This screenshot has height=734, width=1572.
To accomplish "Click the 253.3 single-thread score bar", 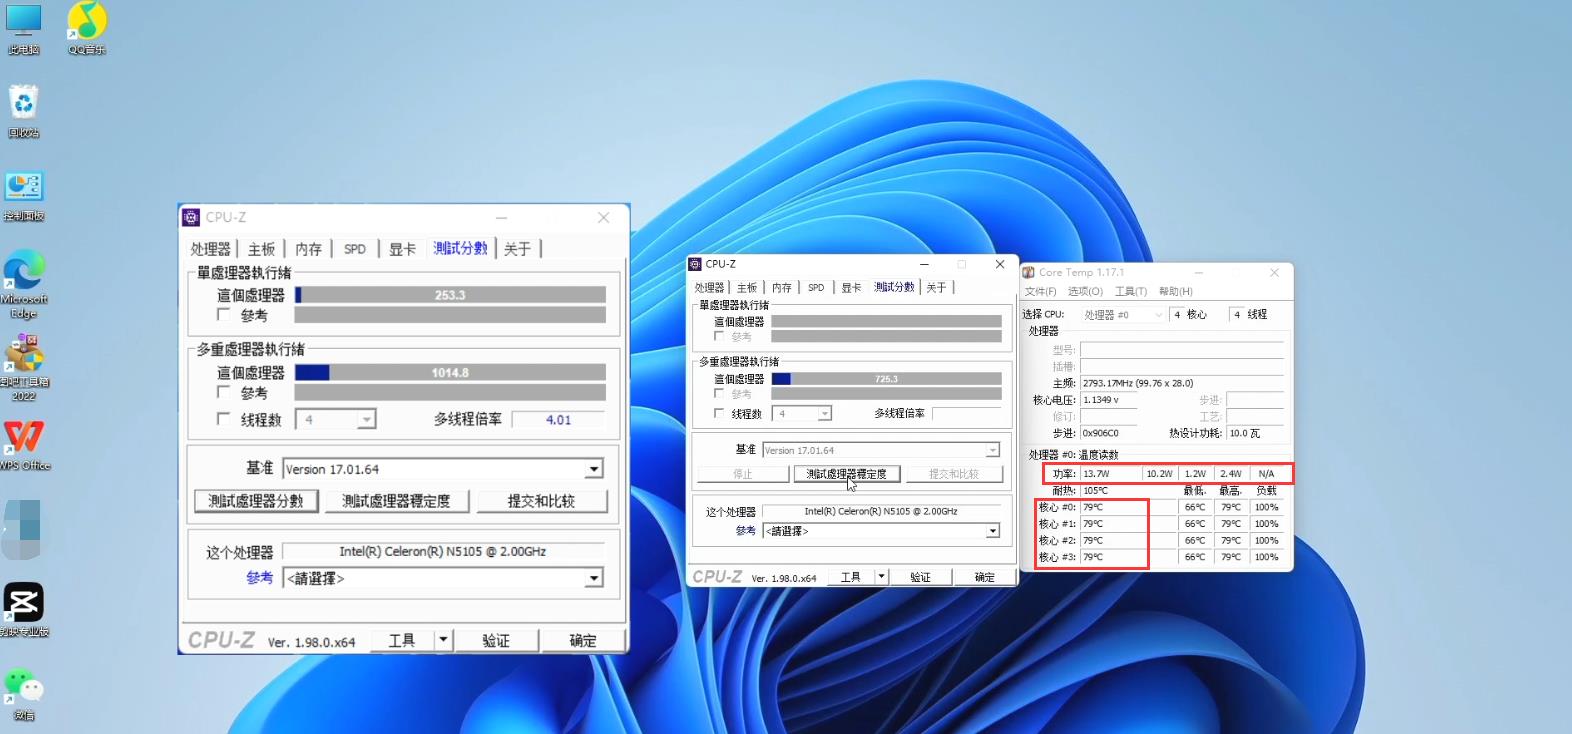I will point(450,295).
